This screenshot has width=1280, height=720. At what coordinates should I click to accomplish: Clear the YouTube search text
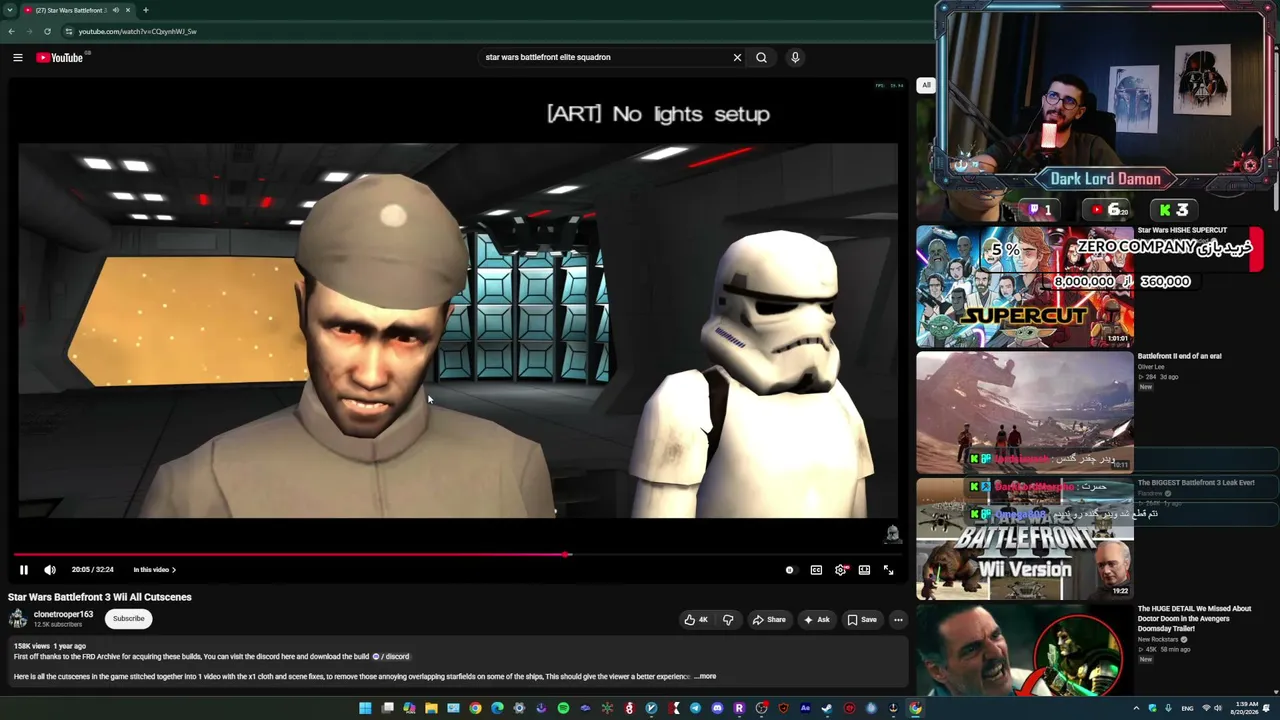coord(737,58)
